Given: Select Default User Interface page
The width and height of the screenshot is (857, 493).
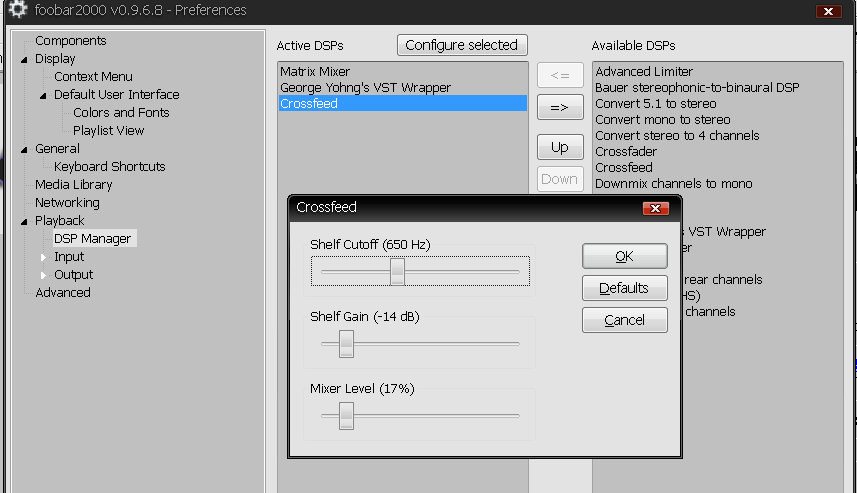Looking at the screenshot, I should click(116, 95).
